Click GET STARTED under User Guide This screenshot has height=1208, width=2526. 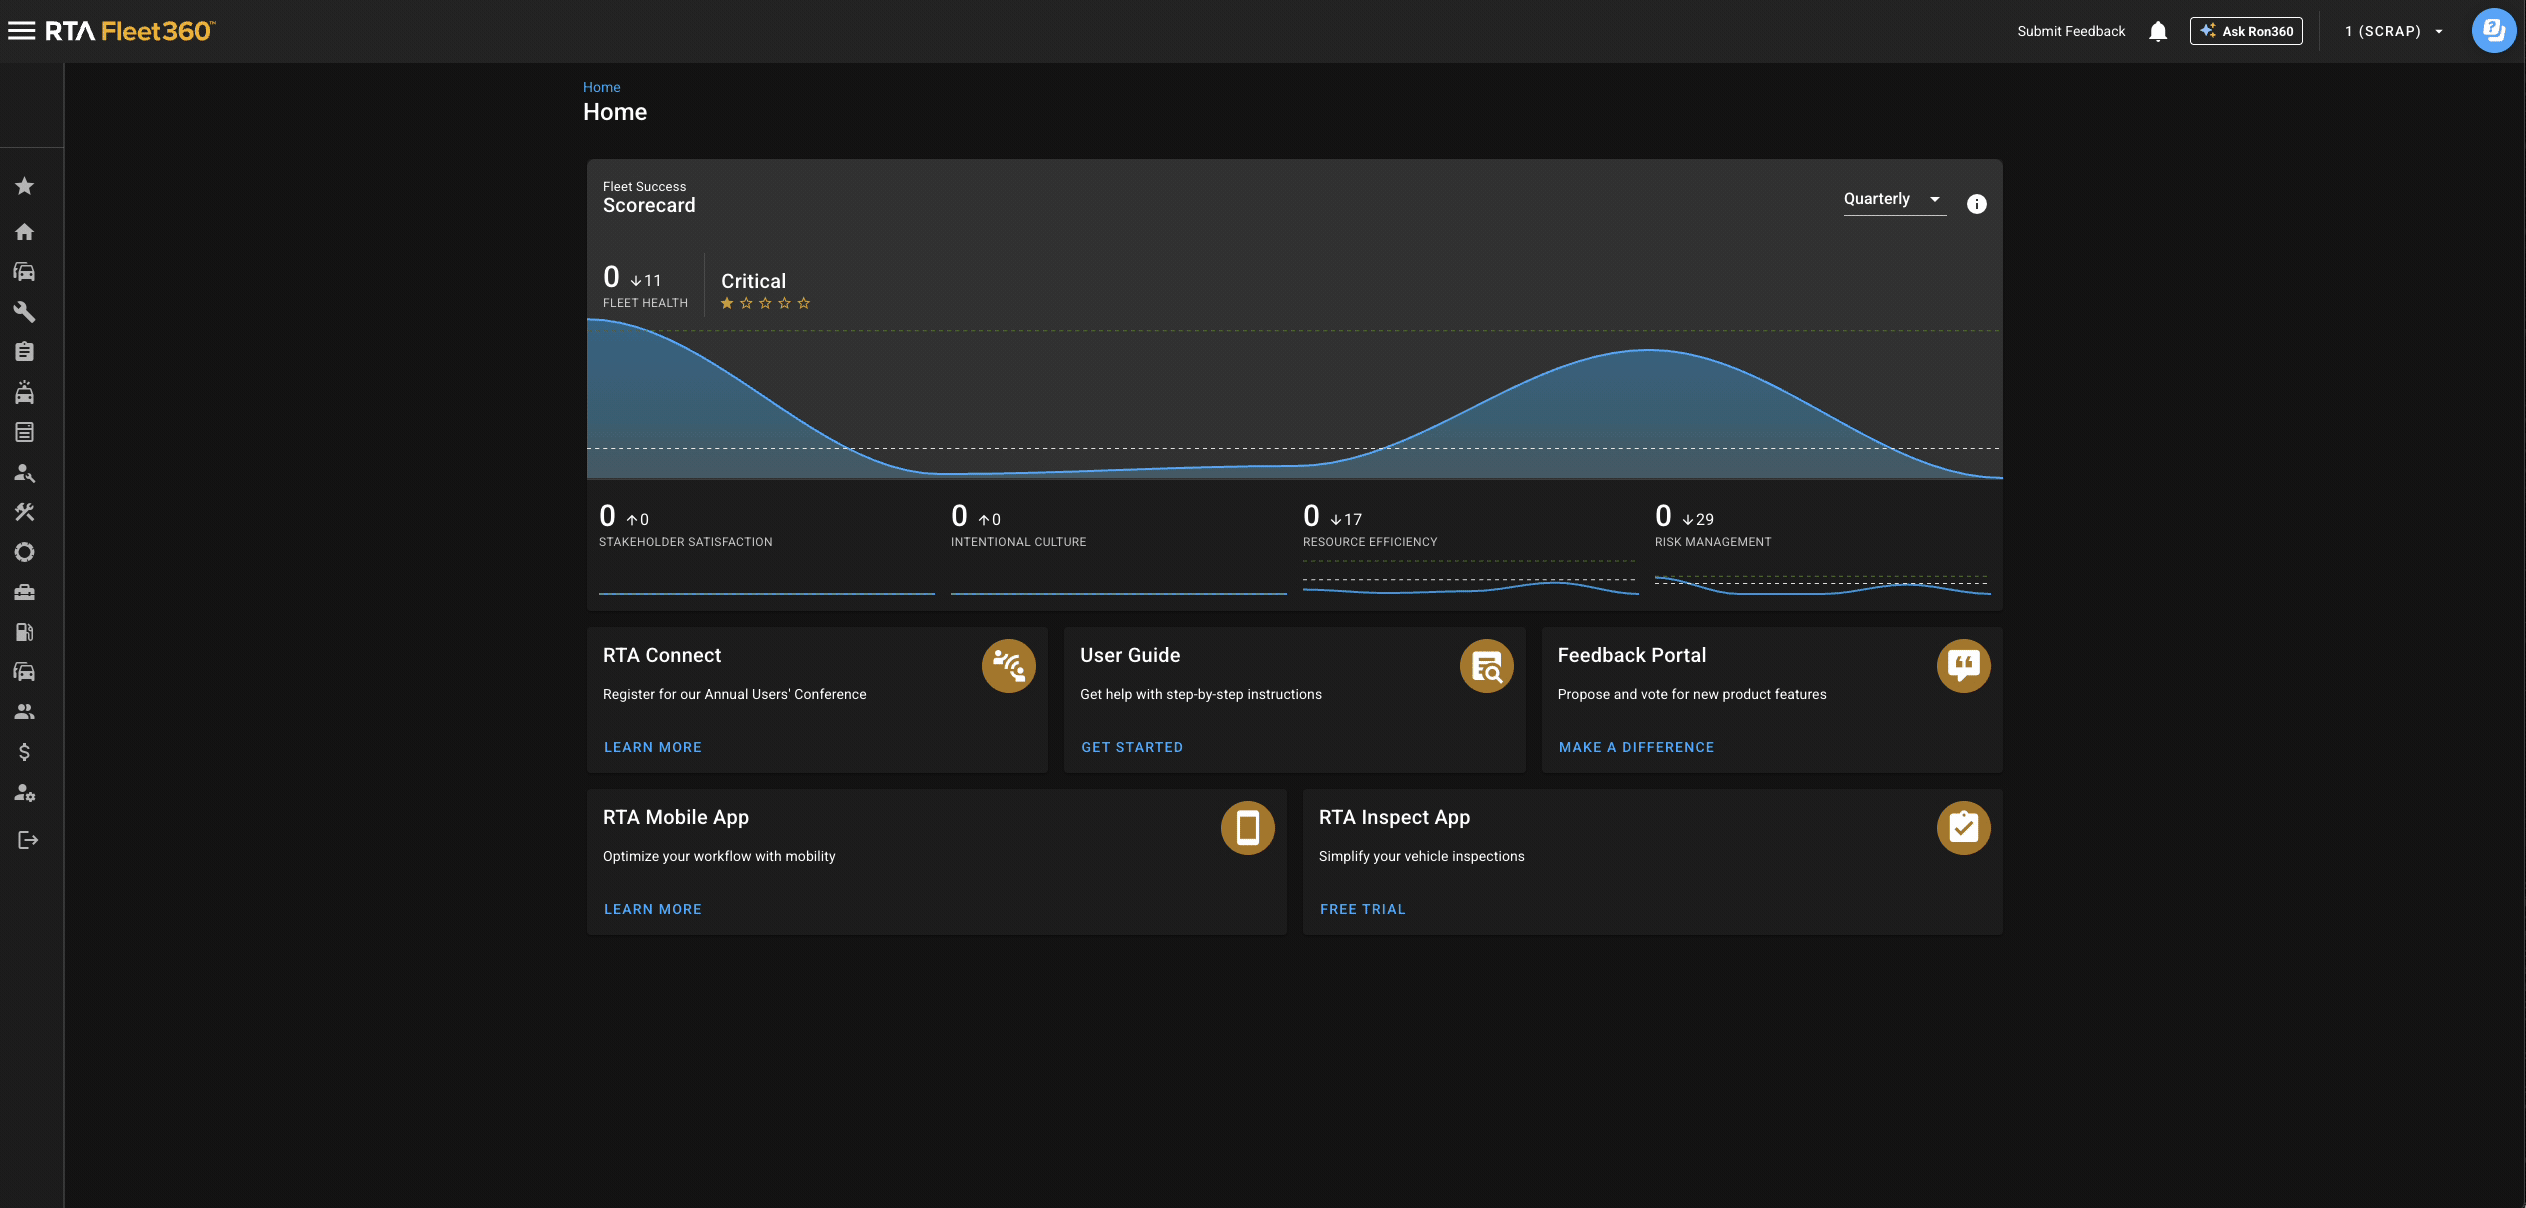(x=1132, y=747)
